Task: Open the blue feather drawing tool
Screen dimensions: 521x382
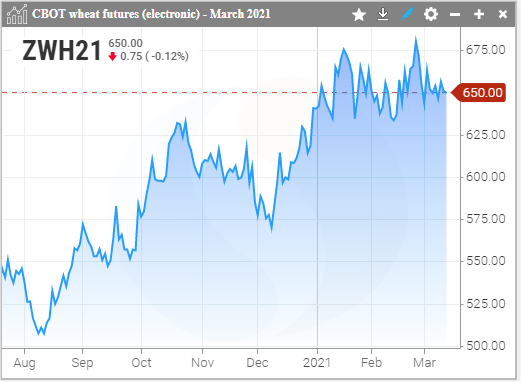Action: (x=407, y=14)
